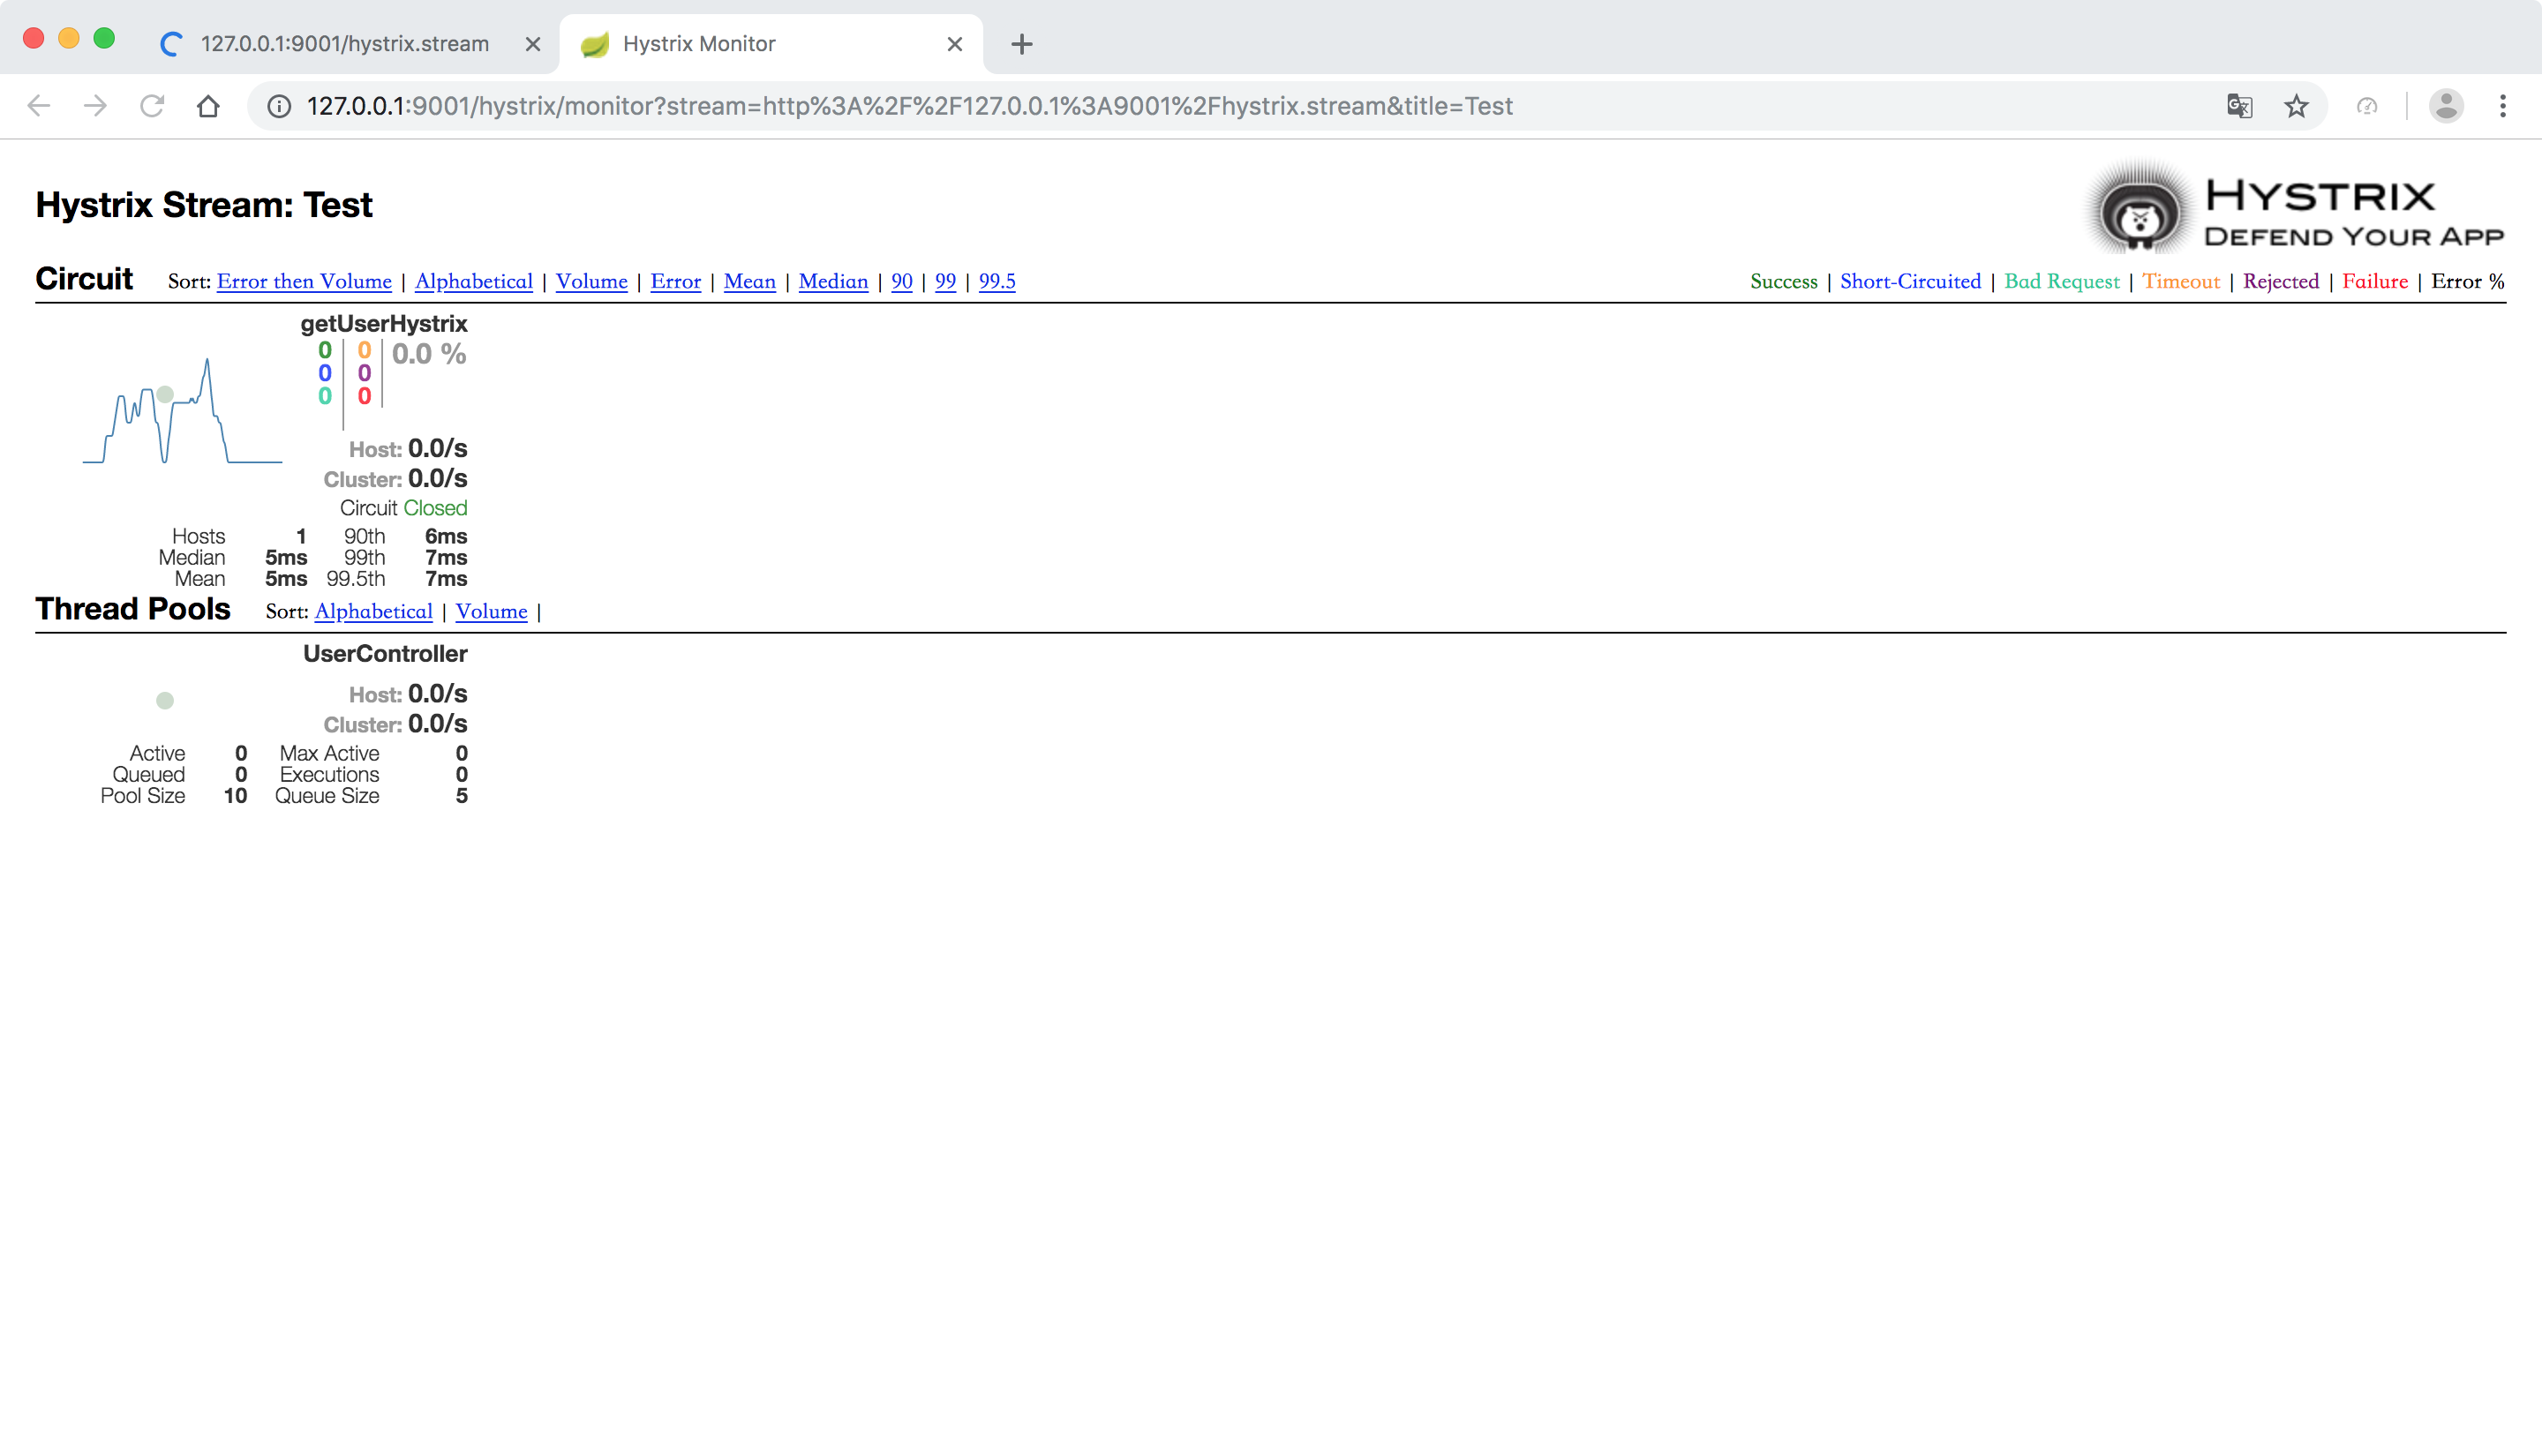Click the Timeout legend label
The height and width of the screenshot is (1456, 2542).
[2181, 282]
